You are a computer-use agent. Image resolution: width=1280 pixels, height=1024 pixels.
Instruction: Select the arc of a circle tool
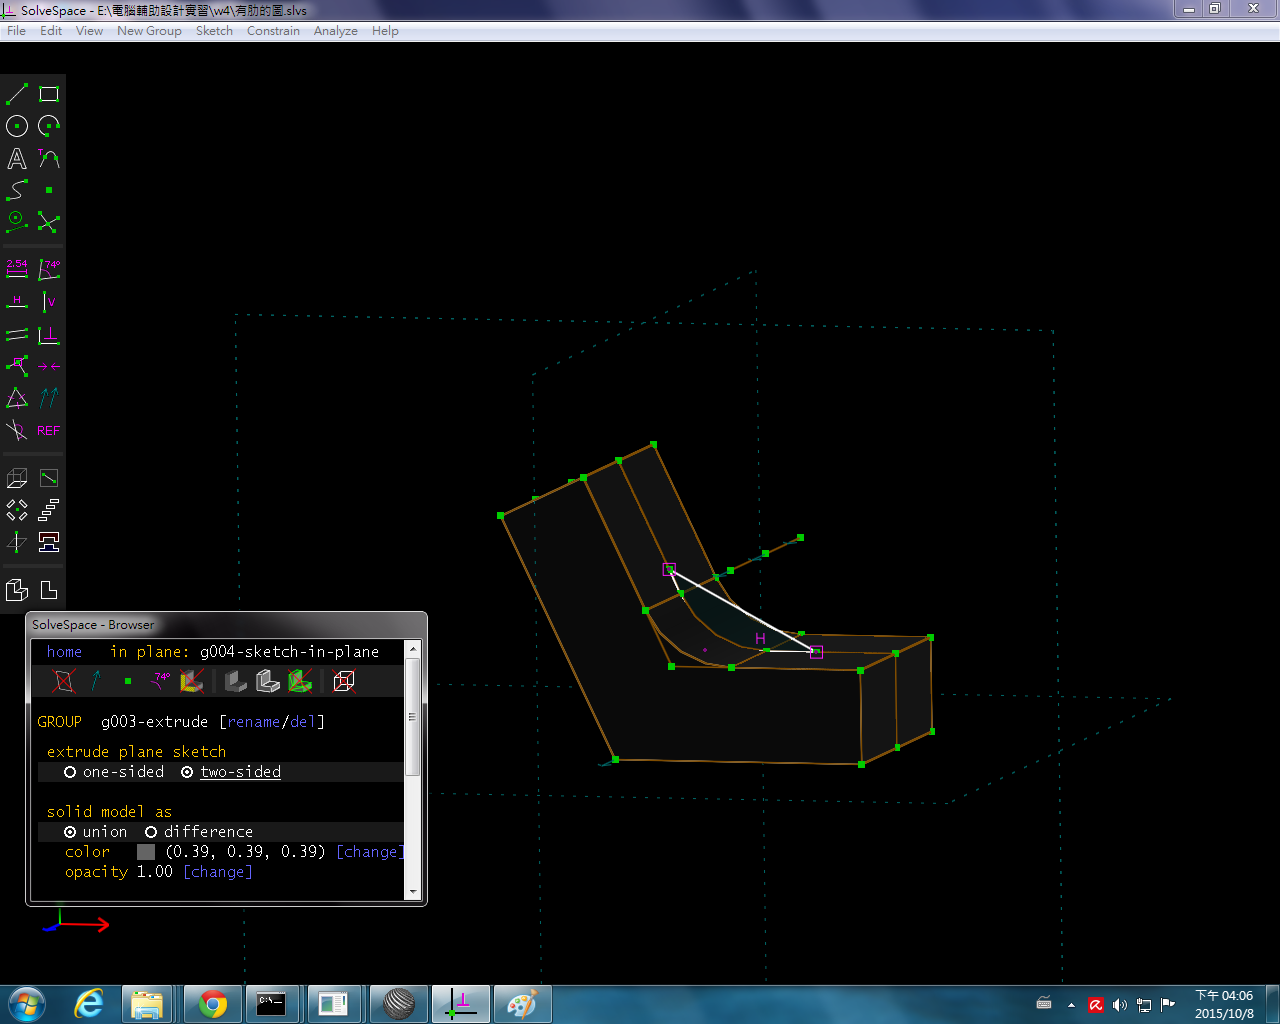49,126
